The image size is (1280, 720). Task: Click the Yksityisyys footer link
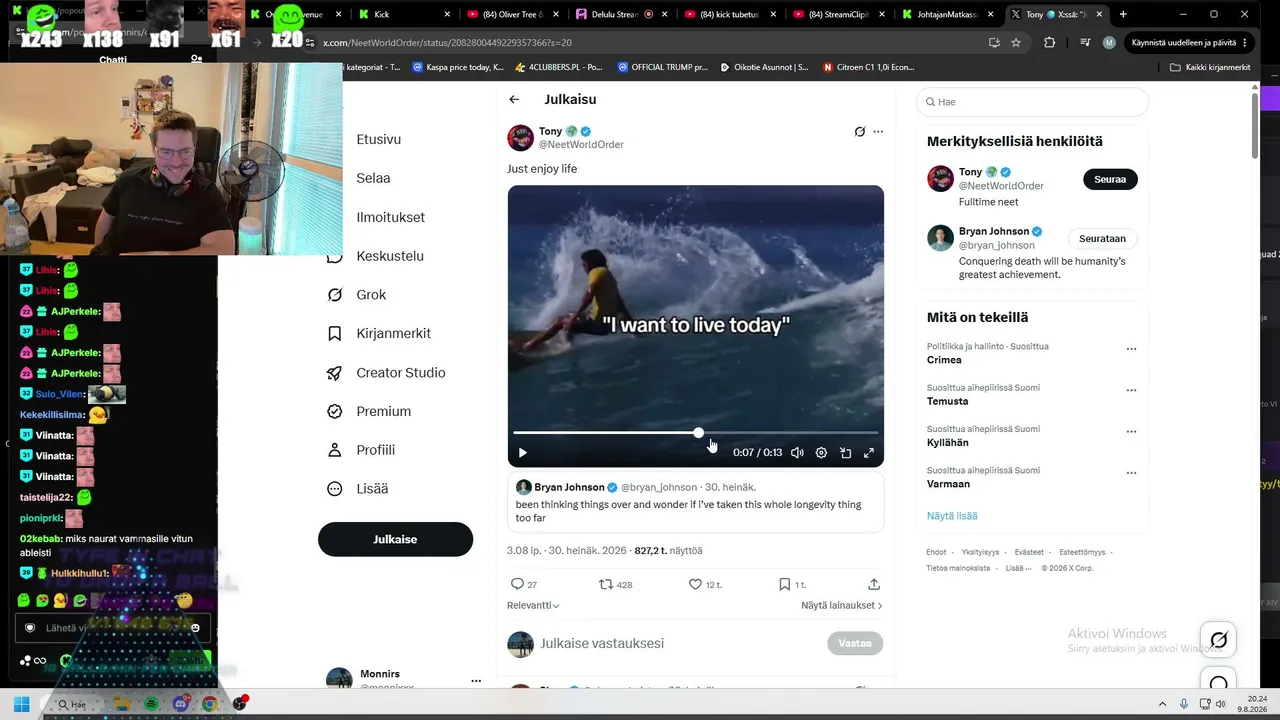[x=980, y=552]
